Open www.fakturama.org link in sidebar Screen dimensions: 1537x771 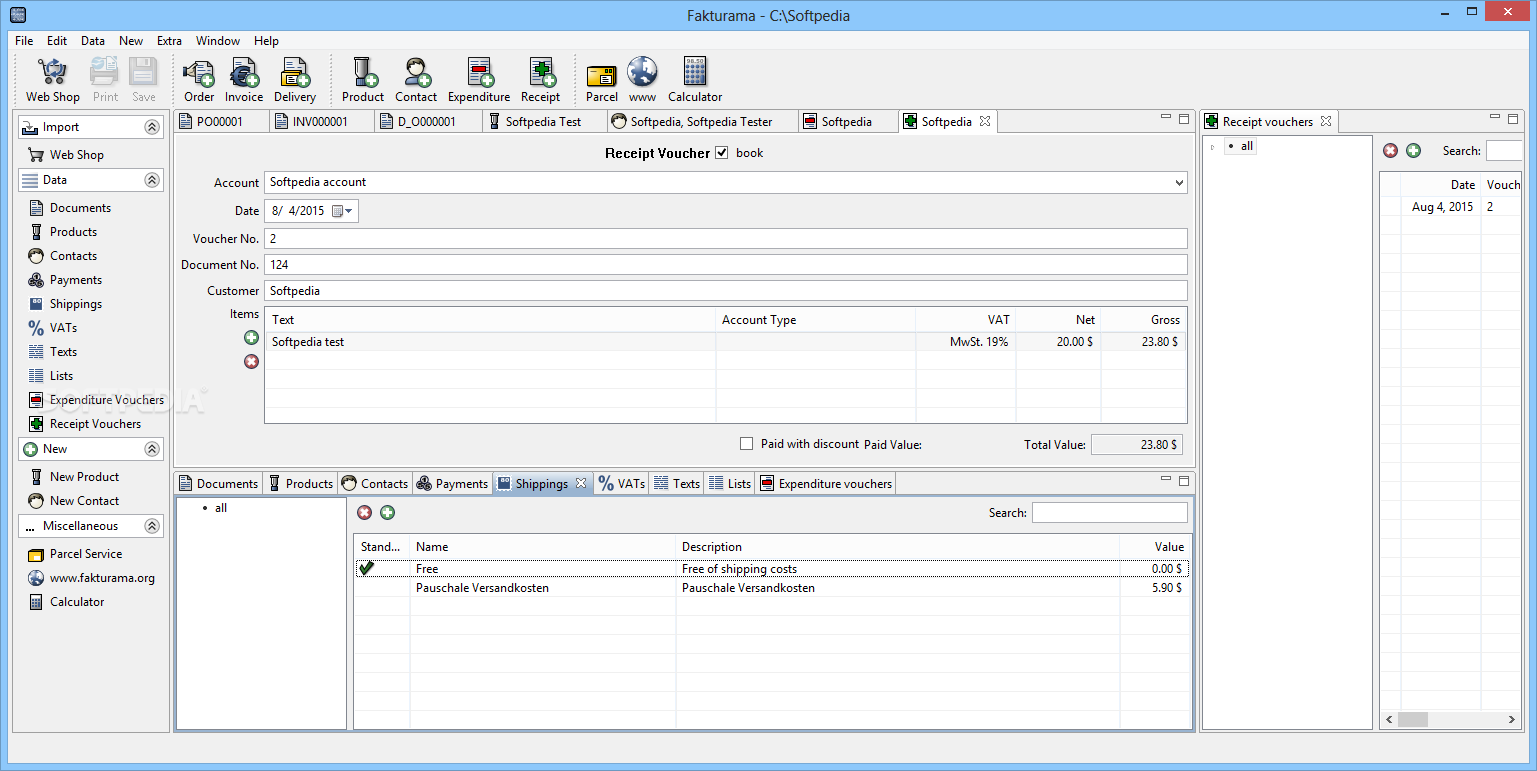tap(91, 578)
